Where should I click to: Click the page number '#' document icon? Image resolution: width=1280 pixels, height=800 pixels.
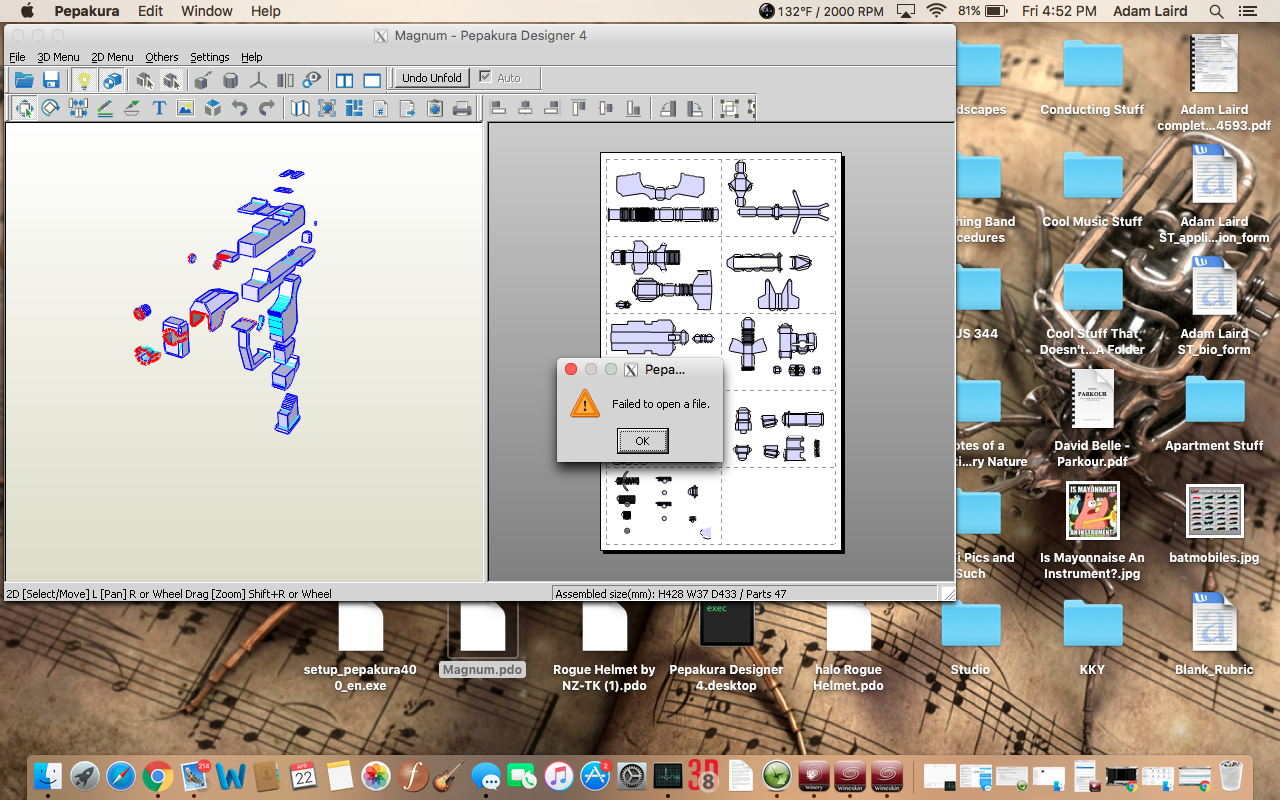381,108
